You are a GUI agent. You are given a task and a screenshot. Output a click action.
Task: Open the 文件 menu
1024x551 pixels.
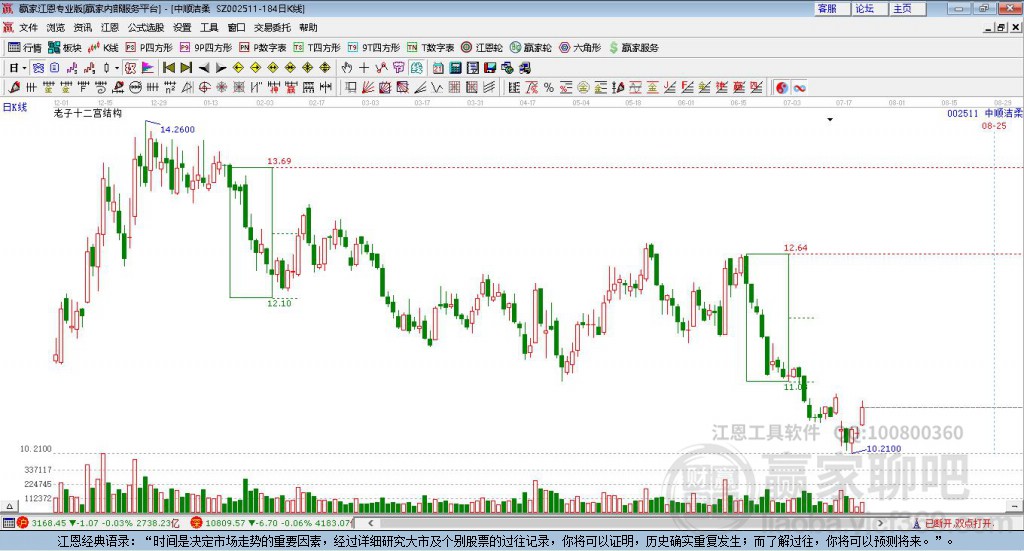(28, 27)
